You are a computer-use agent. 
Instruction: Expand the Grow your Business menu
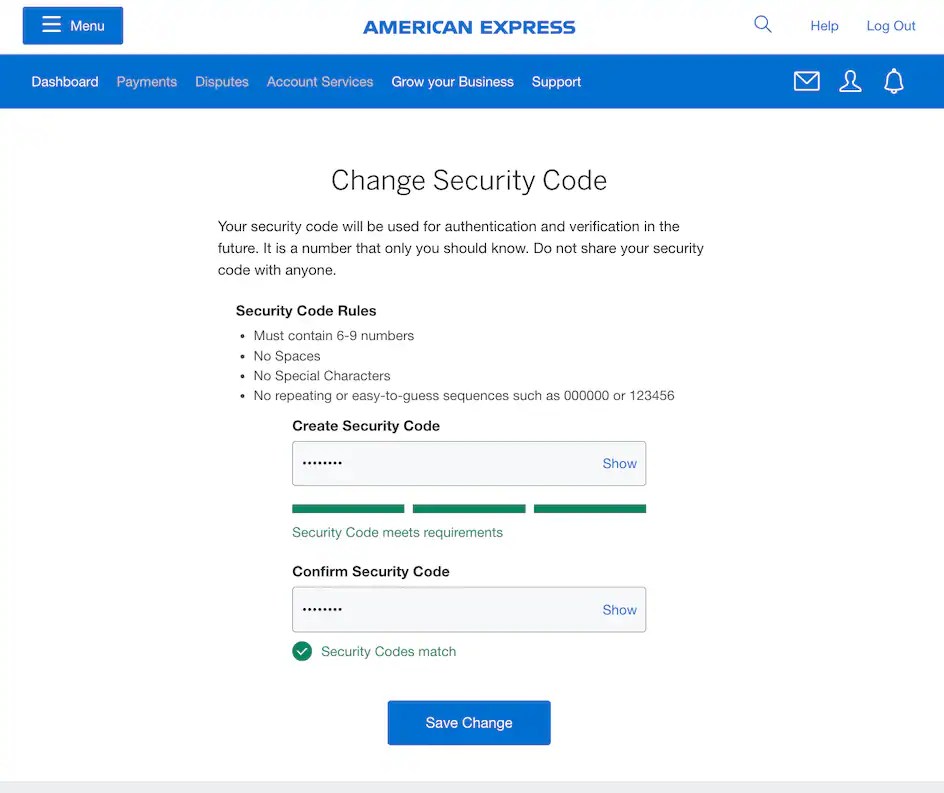click(x=452, y=82)
